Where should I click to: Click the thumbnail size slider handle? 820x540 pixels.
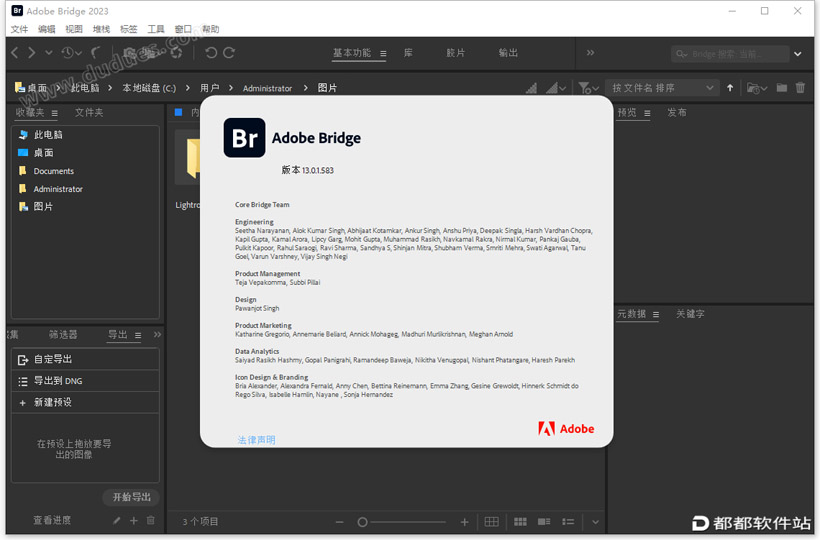pos(362,522)
